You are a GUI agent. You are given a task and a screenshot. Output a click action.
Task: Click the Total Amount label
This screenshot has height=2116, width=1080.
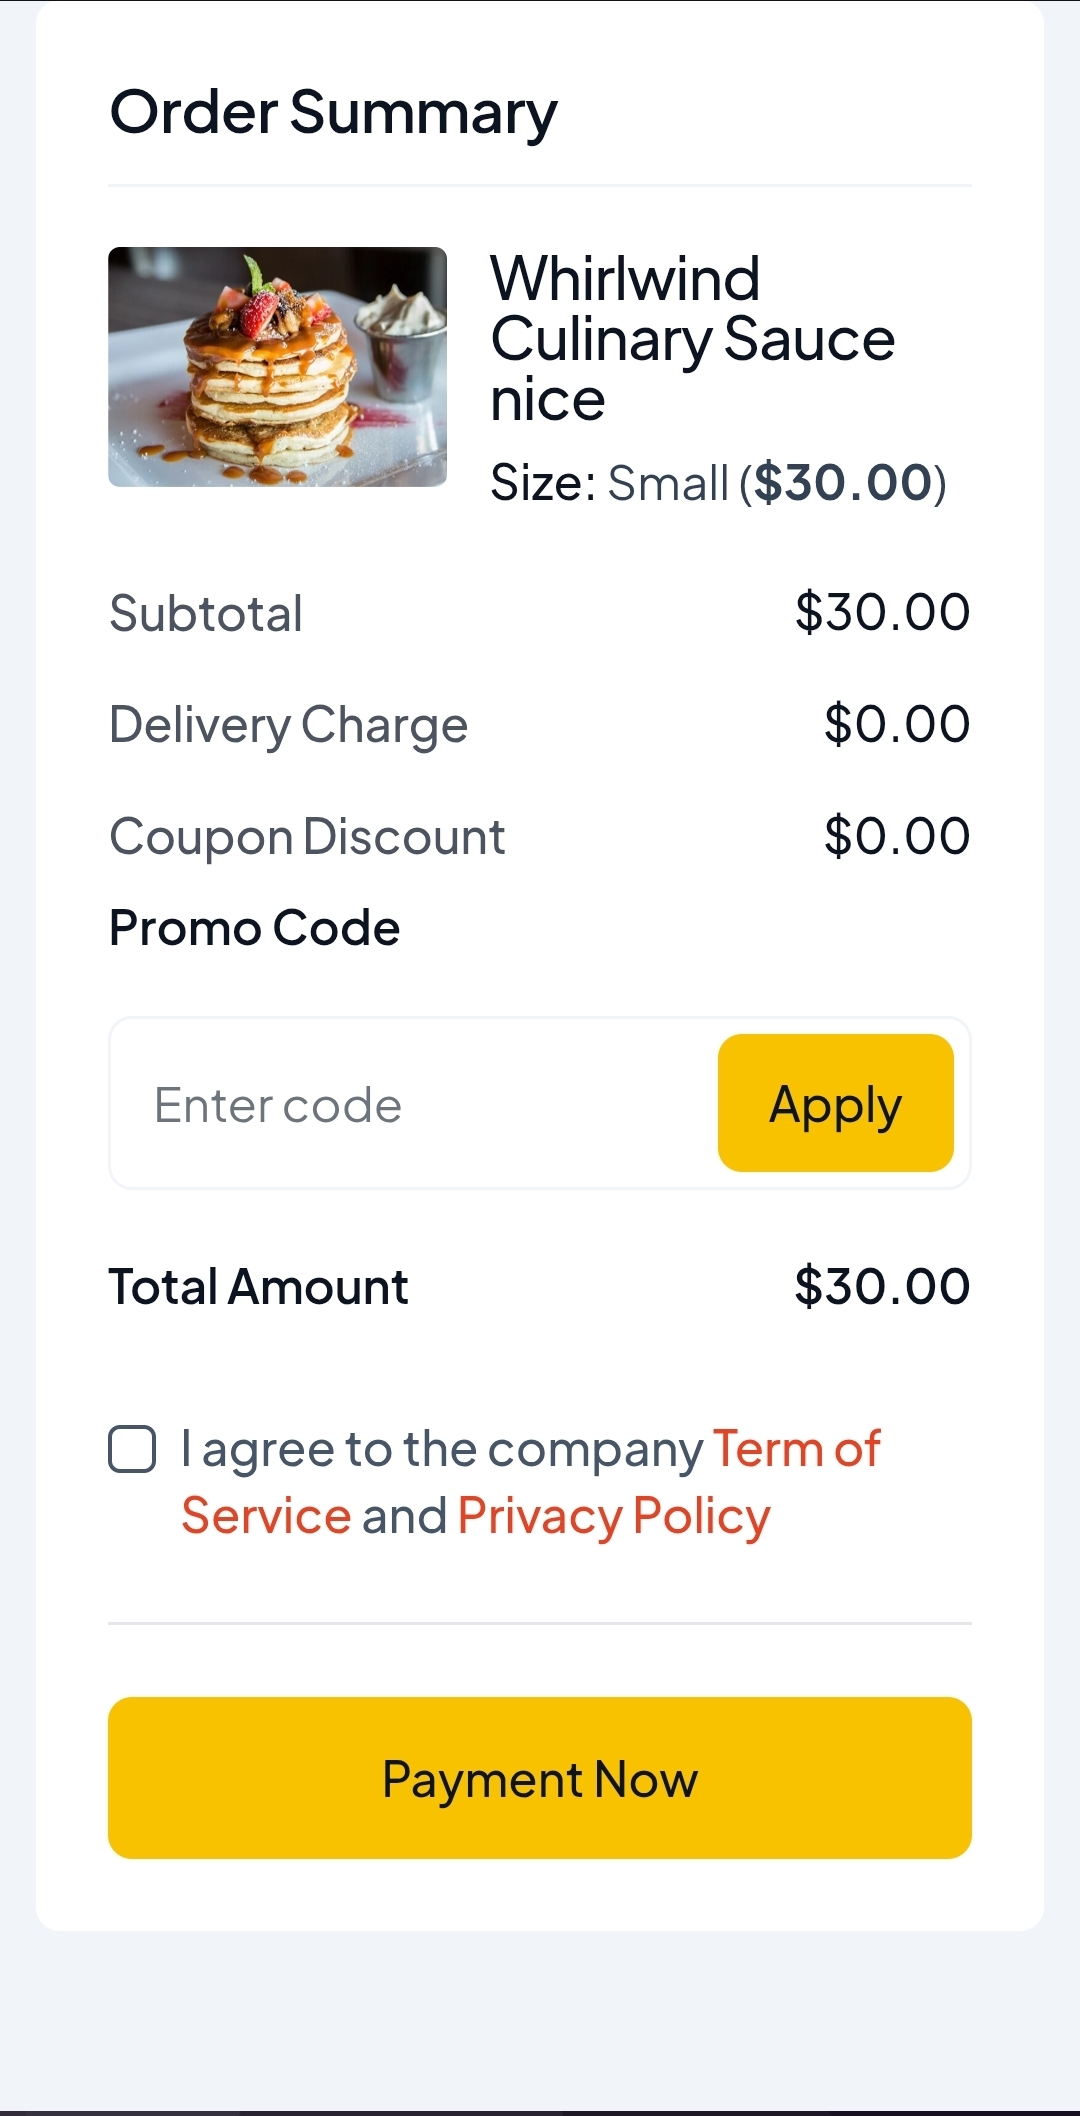258,1287
